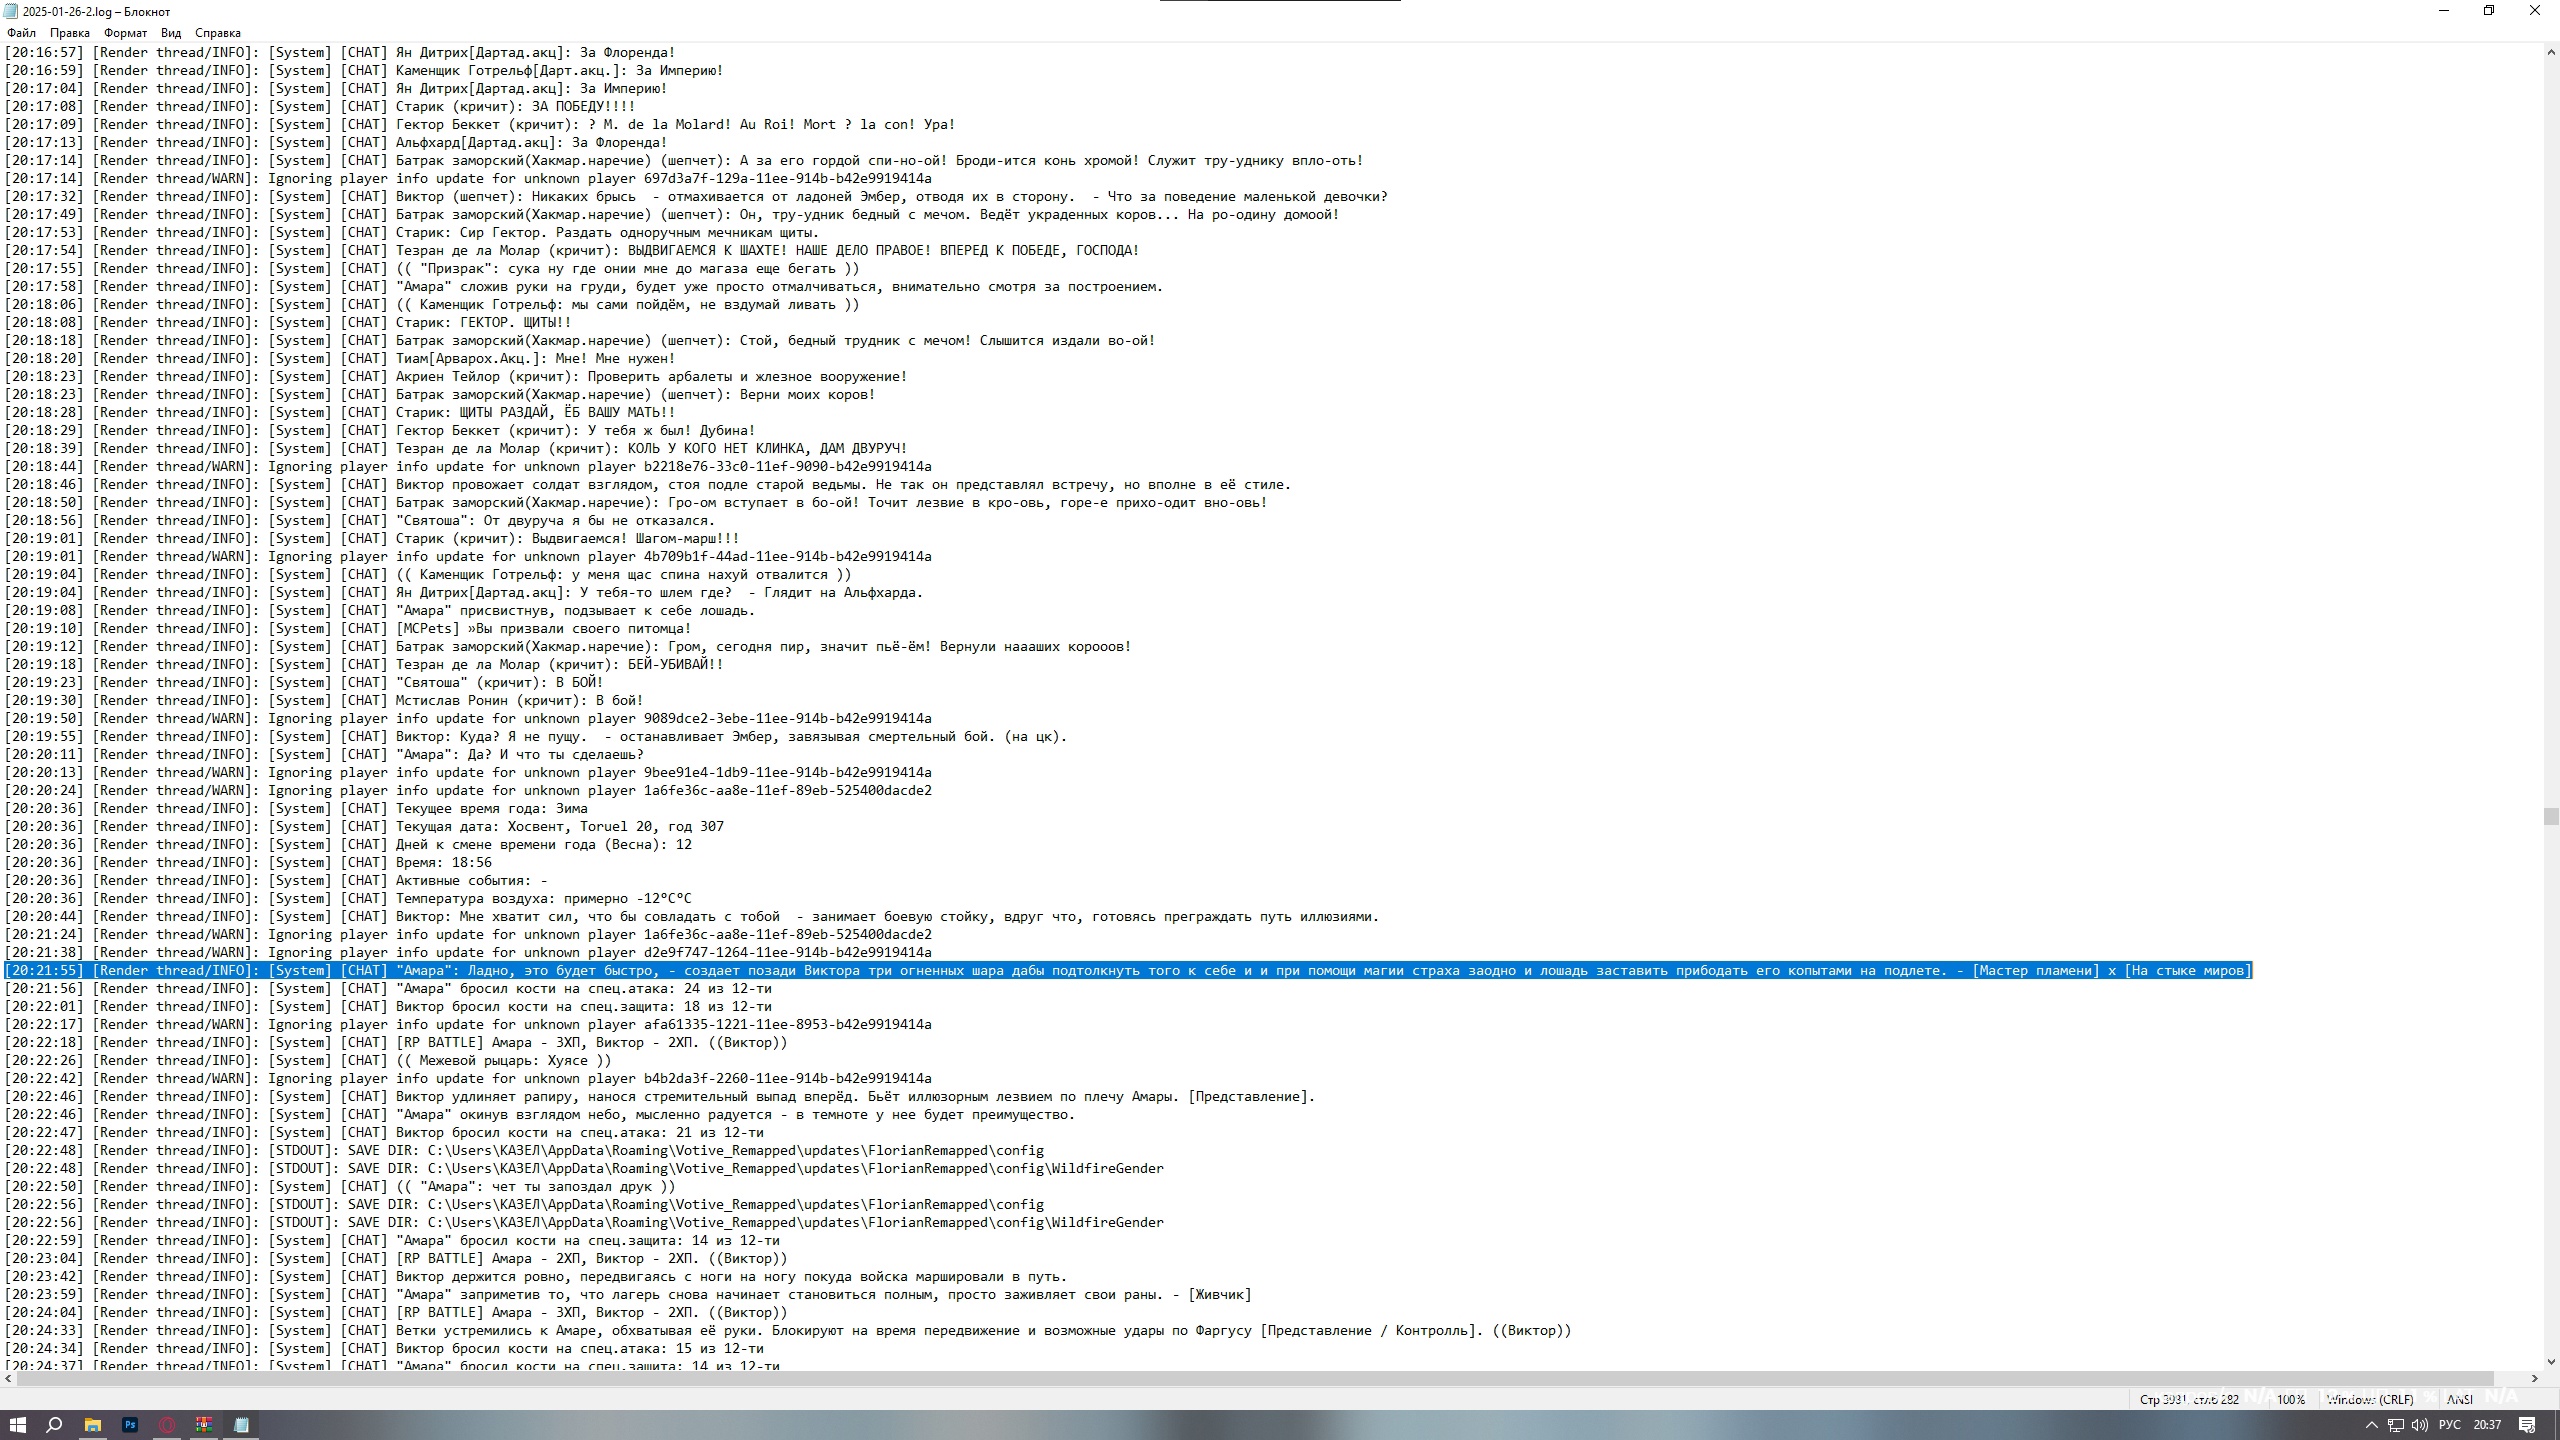This screenshot has height=1440, width=2560.
Task: Click the highlighted 20:21:55 Амара chat line
Action: click(x=1128, y=971)
